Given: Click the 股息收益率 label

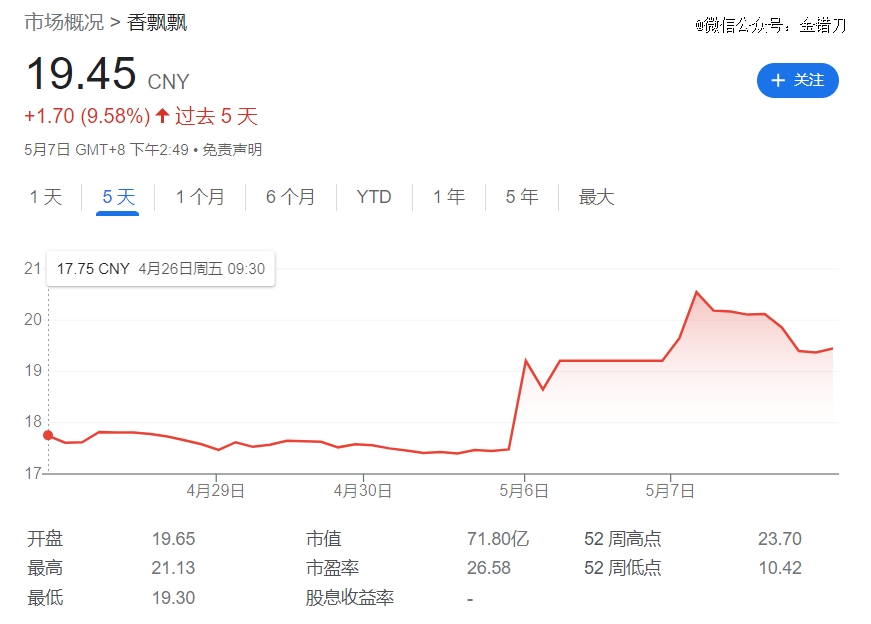Looking at the screenshot, I should pyautogui.click(x=349, y=598).
